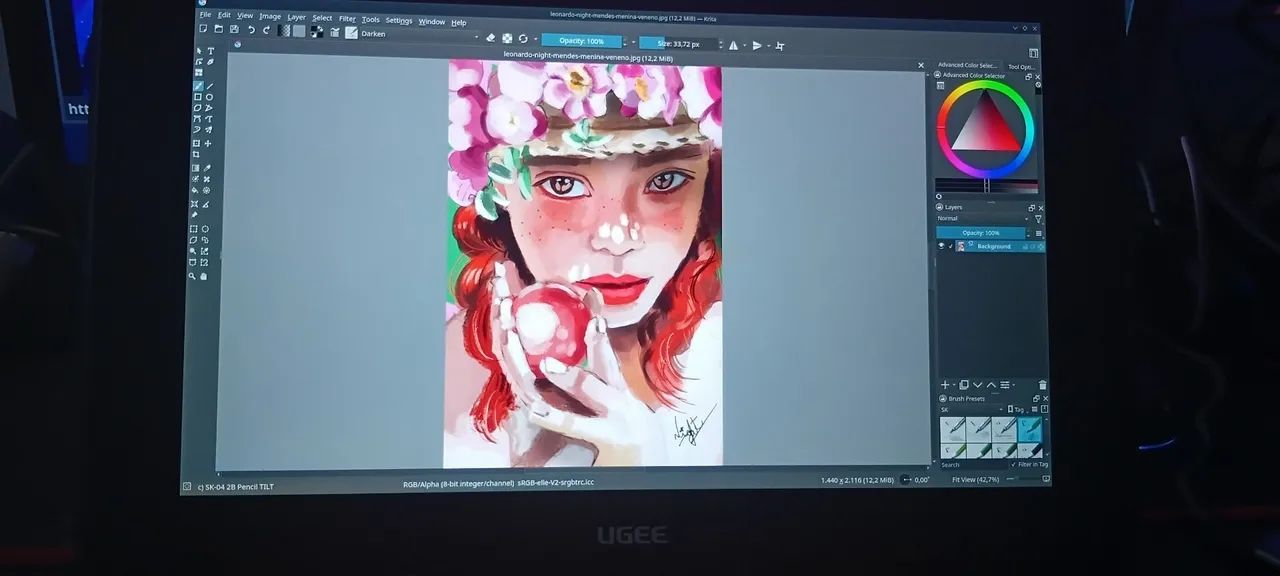Delete the layer with trash icon
The height and width of the screenshot is (576, 1280).
point(1043,385)
